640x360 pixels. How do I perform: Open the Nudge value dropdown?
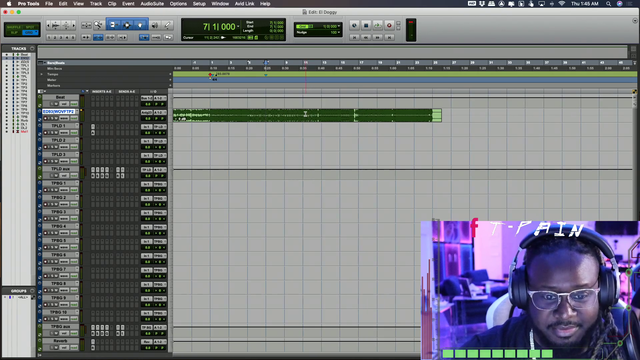point(339,32)
